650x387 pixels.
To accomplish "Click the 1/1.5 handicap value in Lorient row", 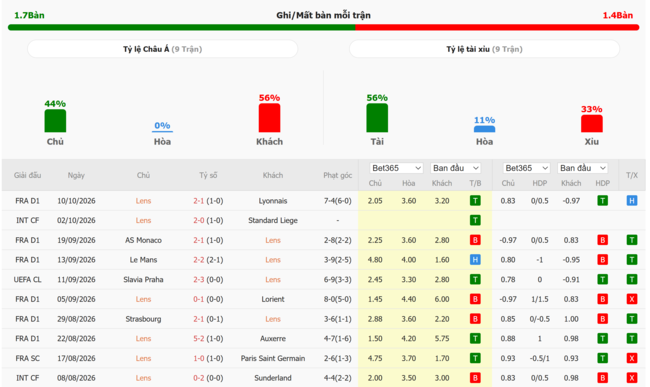I will coord(539,299).
